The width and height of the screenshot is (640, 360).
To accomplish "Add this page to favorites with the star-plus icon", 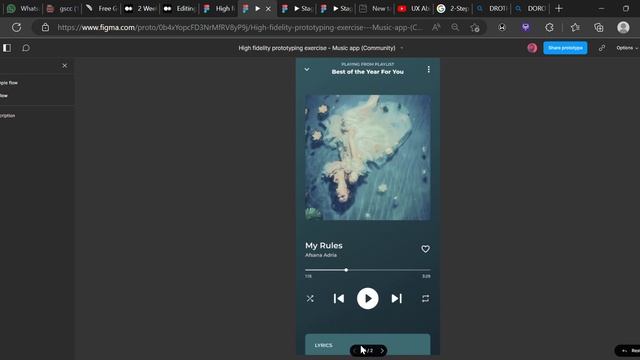I will pos(474,27).
